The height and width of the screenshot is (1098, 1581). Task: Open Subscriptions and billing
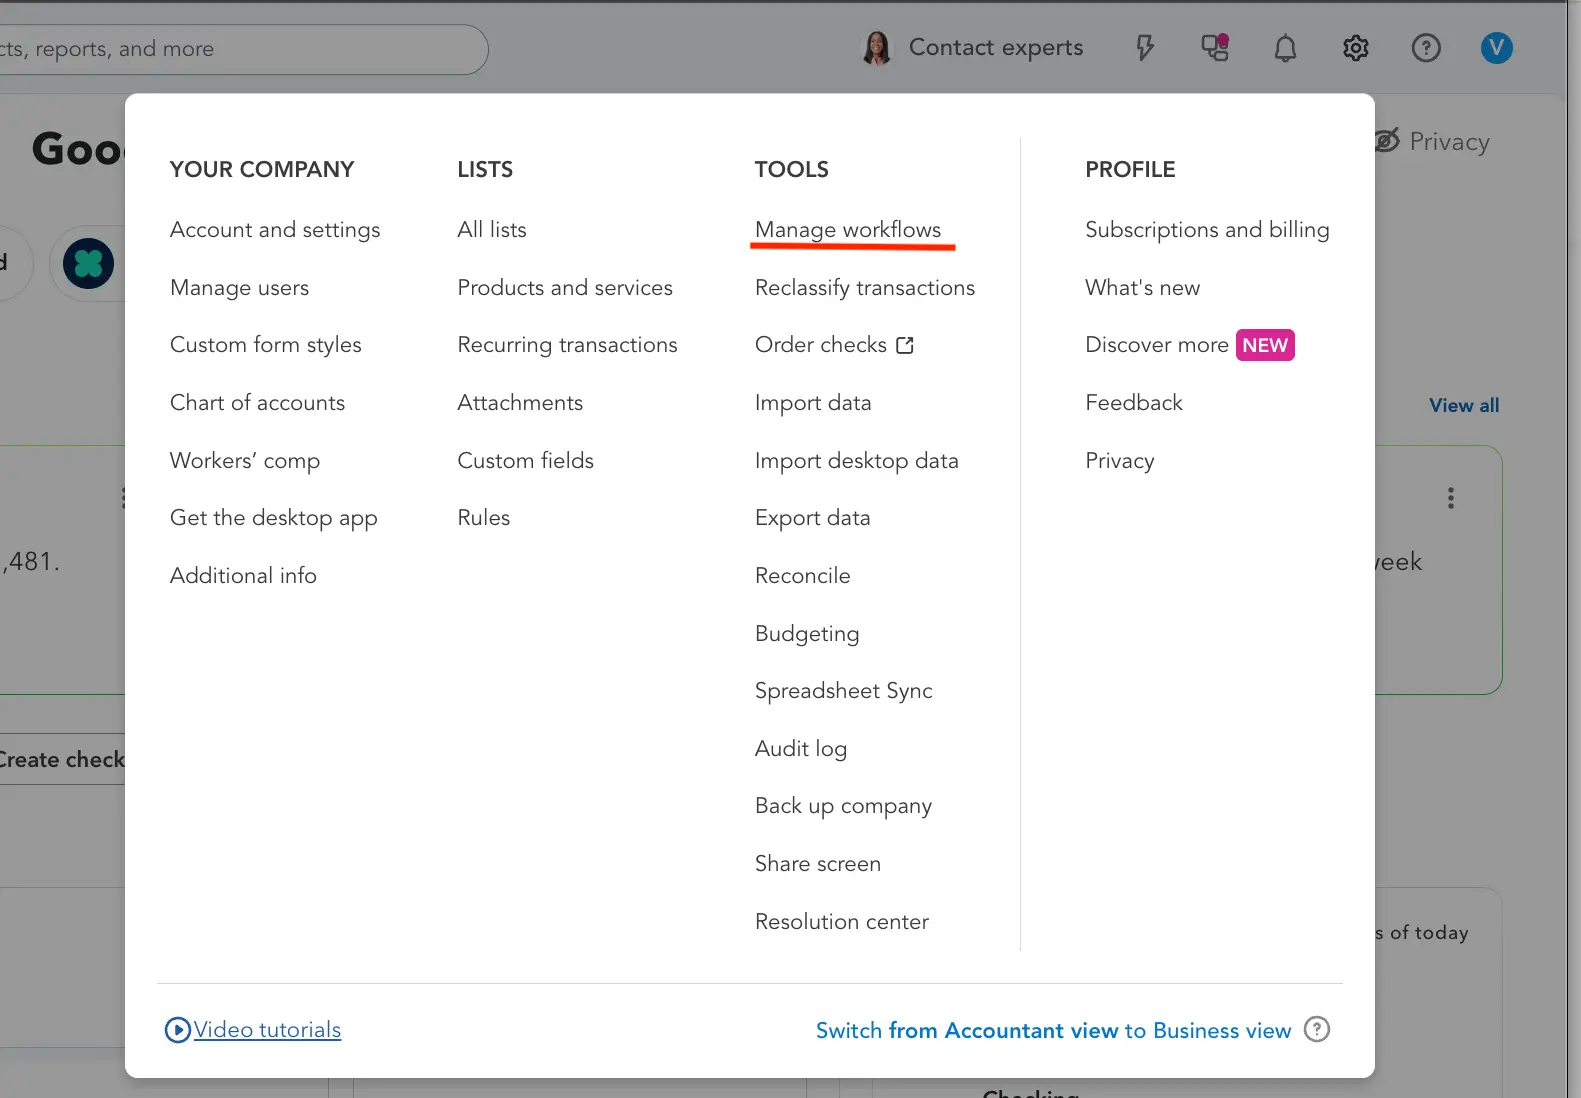1207,230
